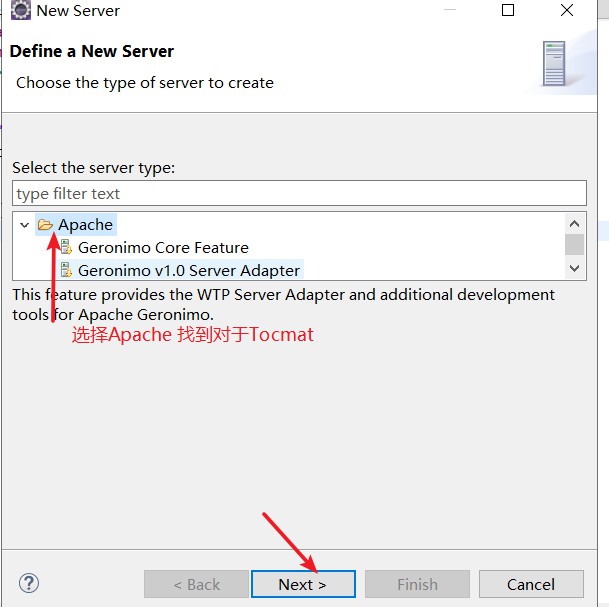Click the server list scroll up arrow
The image size is (609, 607).
(x=574, y=223)
